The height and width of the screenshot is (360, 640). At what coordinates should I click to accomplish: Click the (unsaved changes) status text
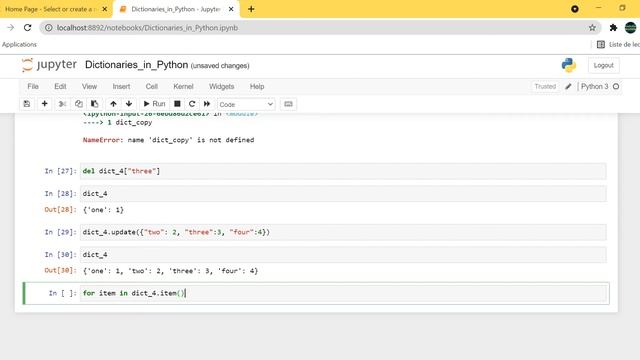tap(220, 66)
